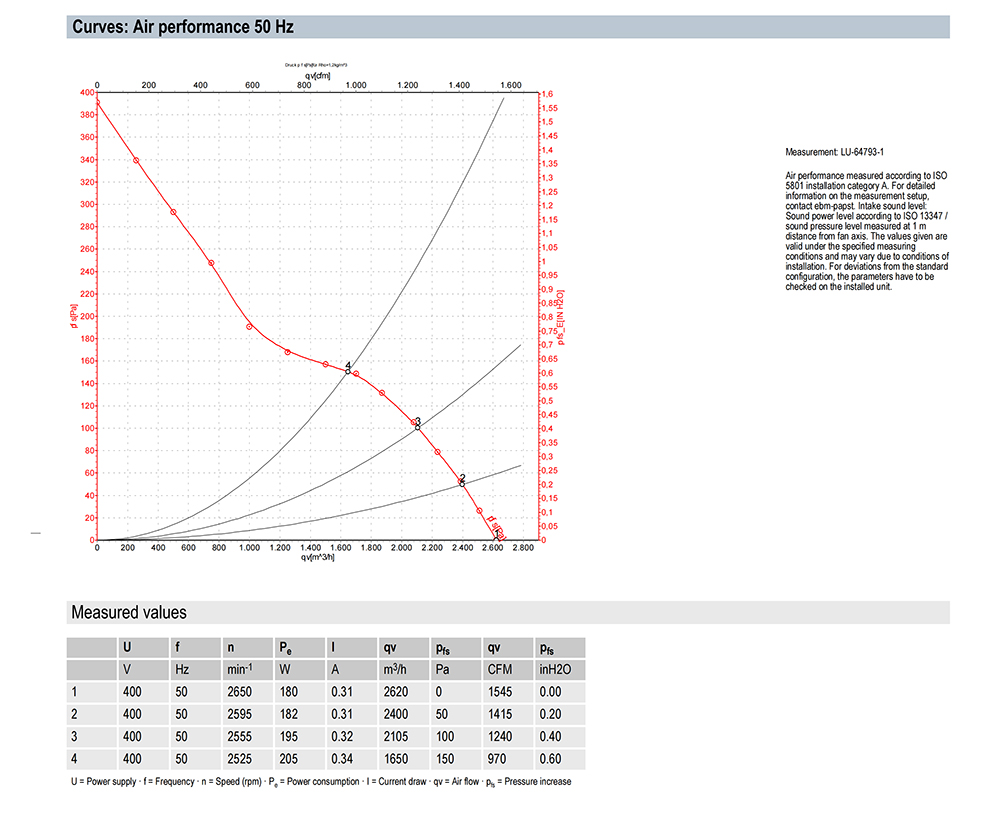Click operating point 2 marker on the curve

click(462, 483)
